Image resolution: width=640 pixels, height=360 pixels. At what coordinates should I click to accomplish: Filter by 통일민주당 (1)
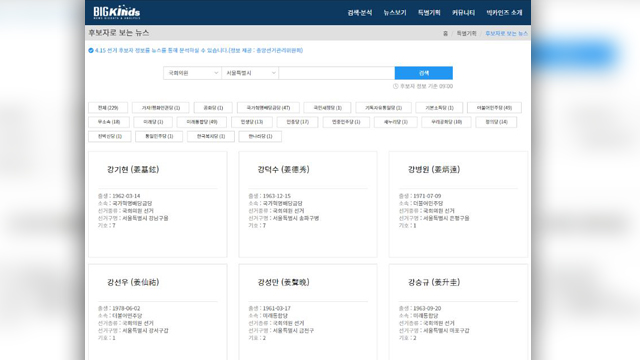coord(159,136)
